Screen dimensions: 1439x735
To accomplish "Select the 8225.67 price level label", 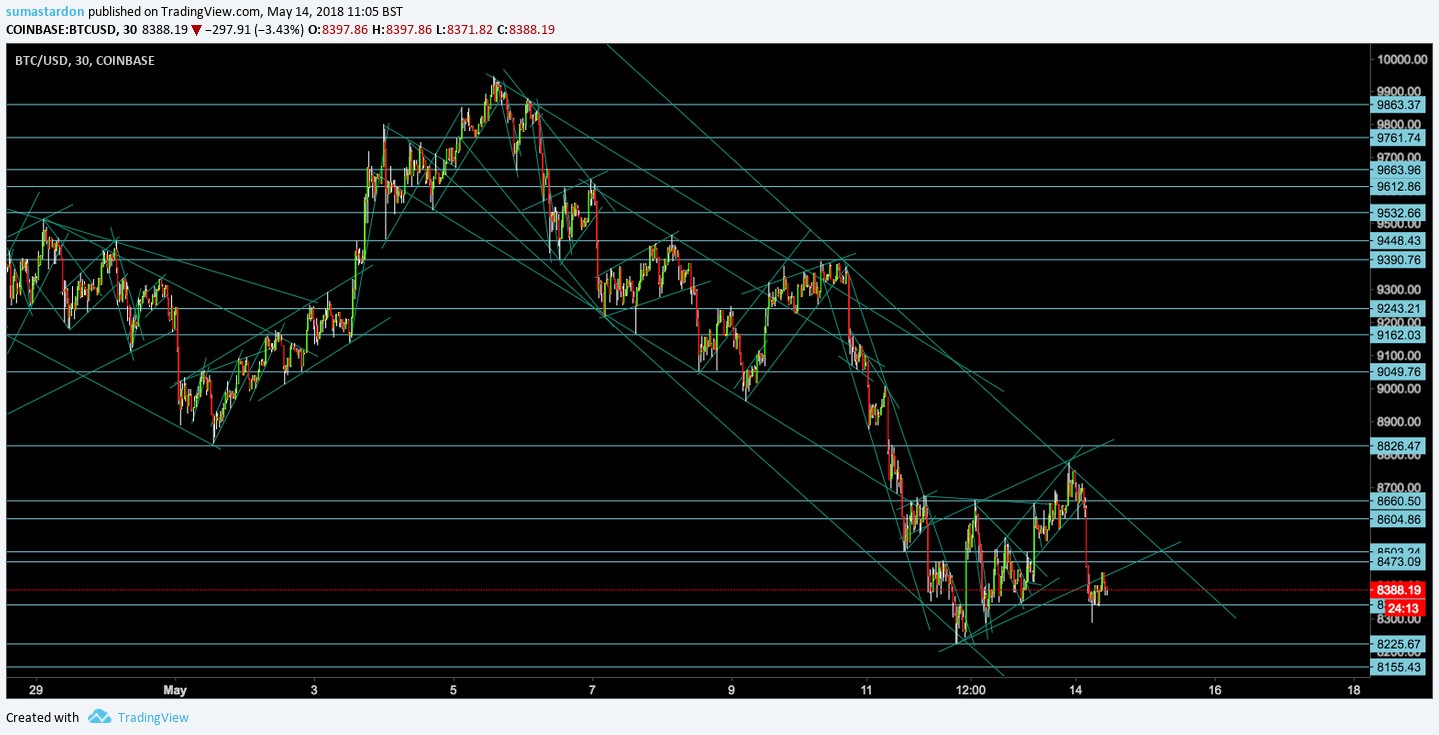I will pyautogui.click(x=1398, y=644).
